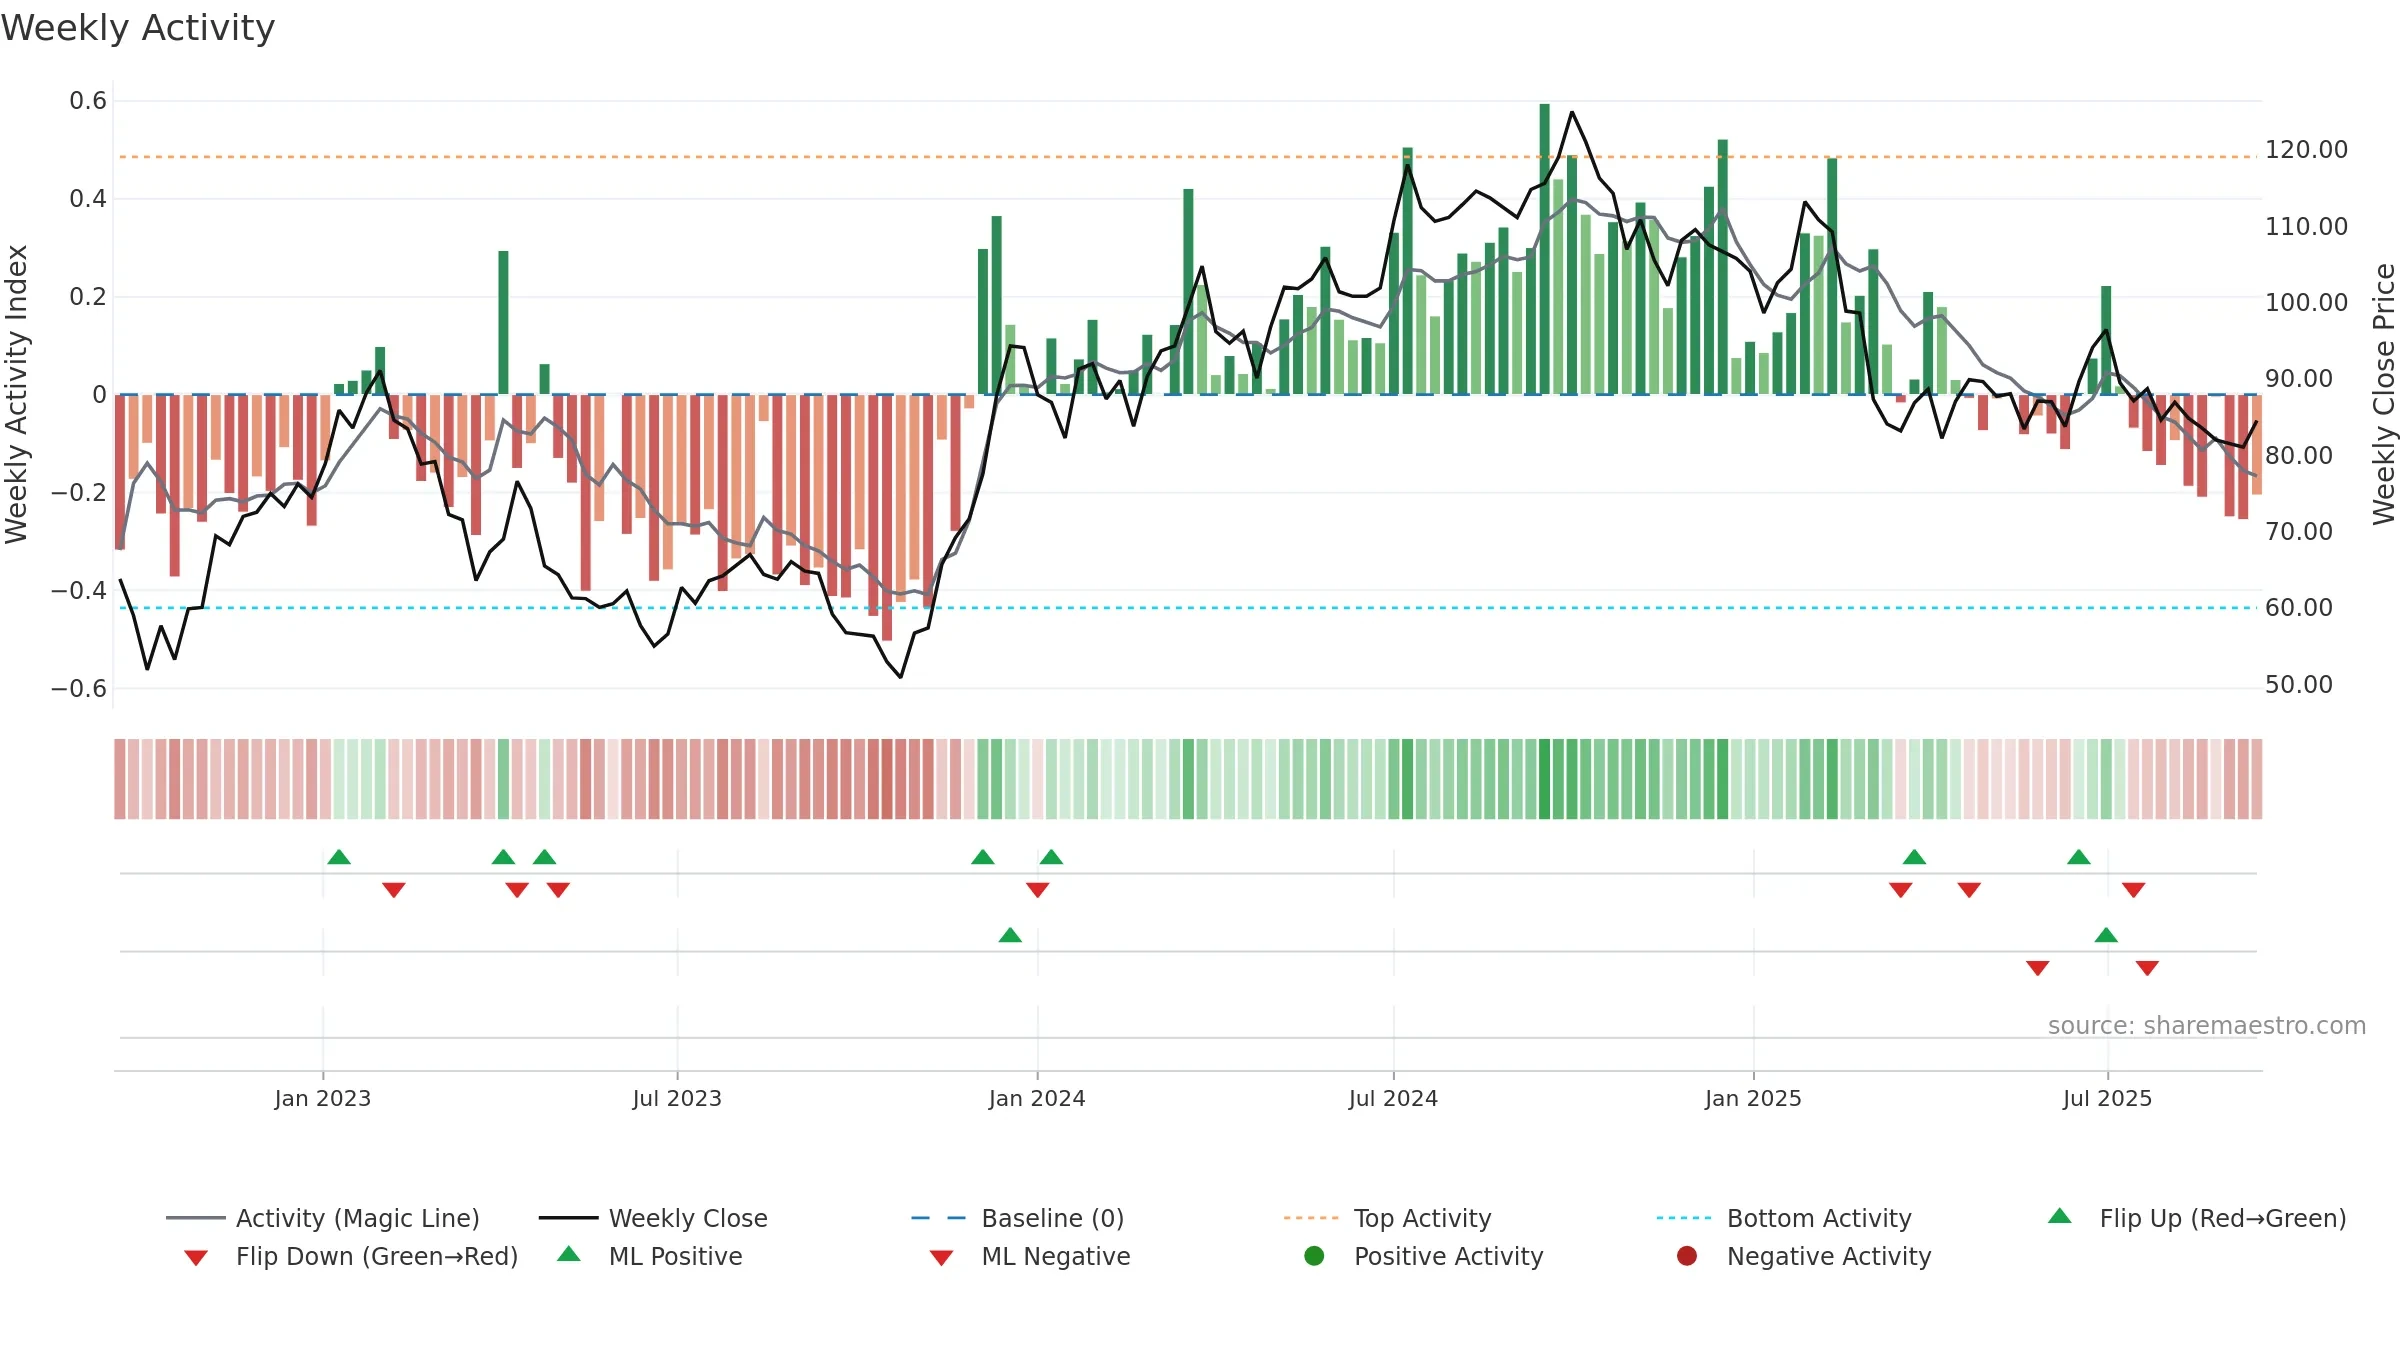Click the 100.00 price axis label
Screen dimensions: 2400x1350
[x=2306, y=303]
